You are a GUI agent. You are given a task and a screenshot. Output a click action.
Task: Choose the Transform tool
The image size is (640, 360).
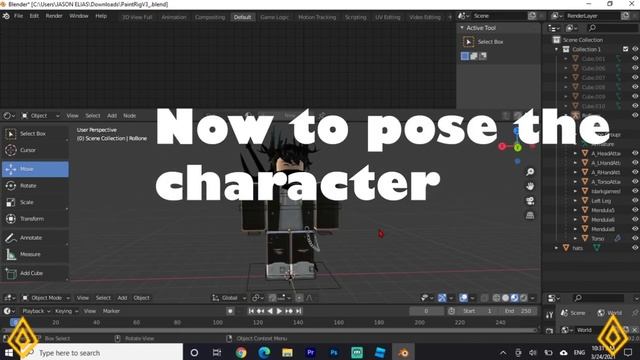35,219
